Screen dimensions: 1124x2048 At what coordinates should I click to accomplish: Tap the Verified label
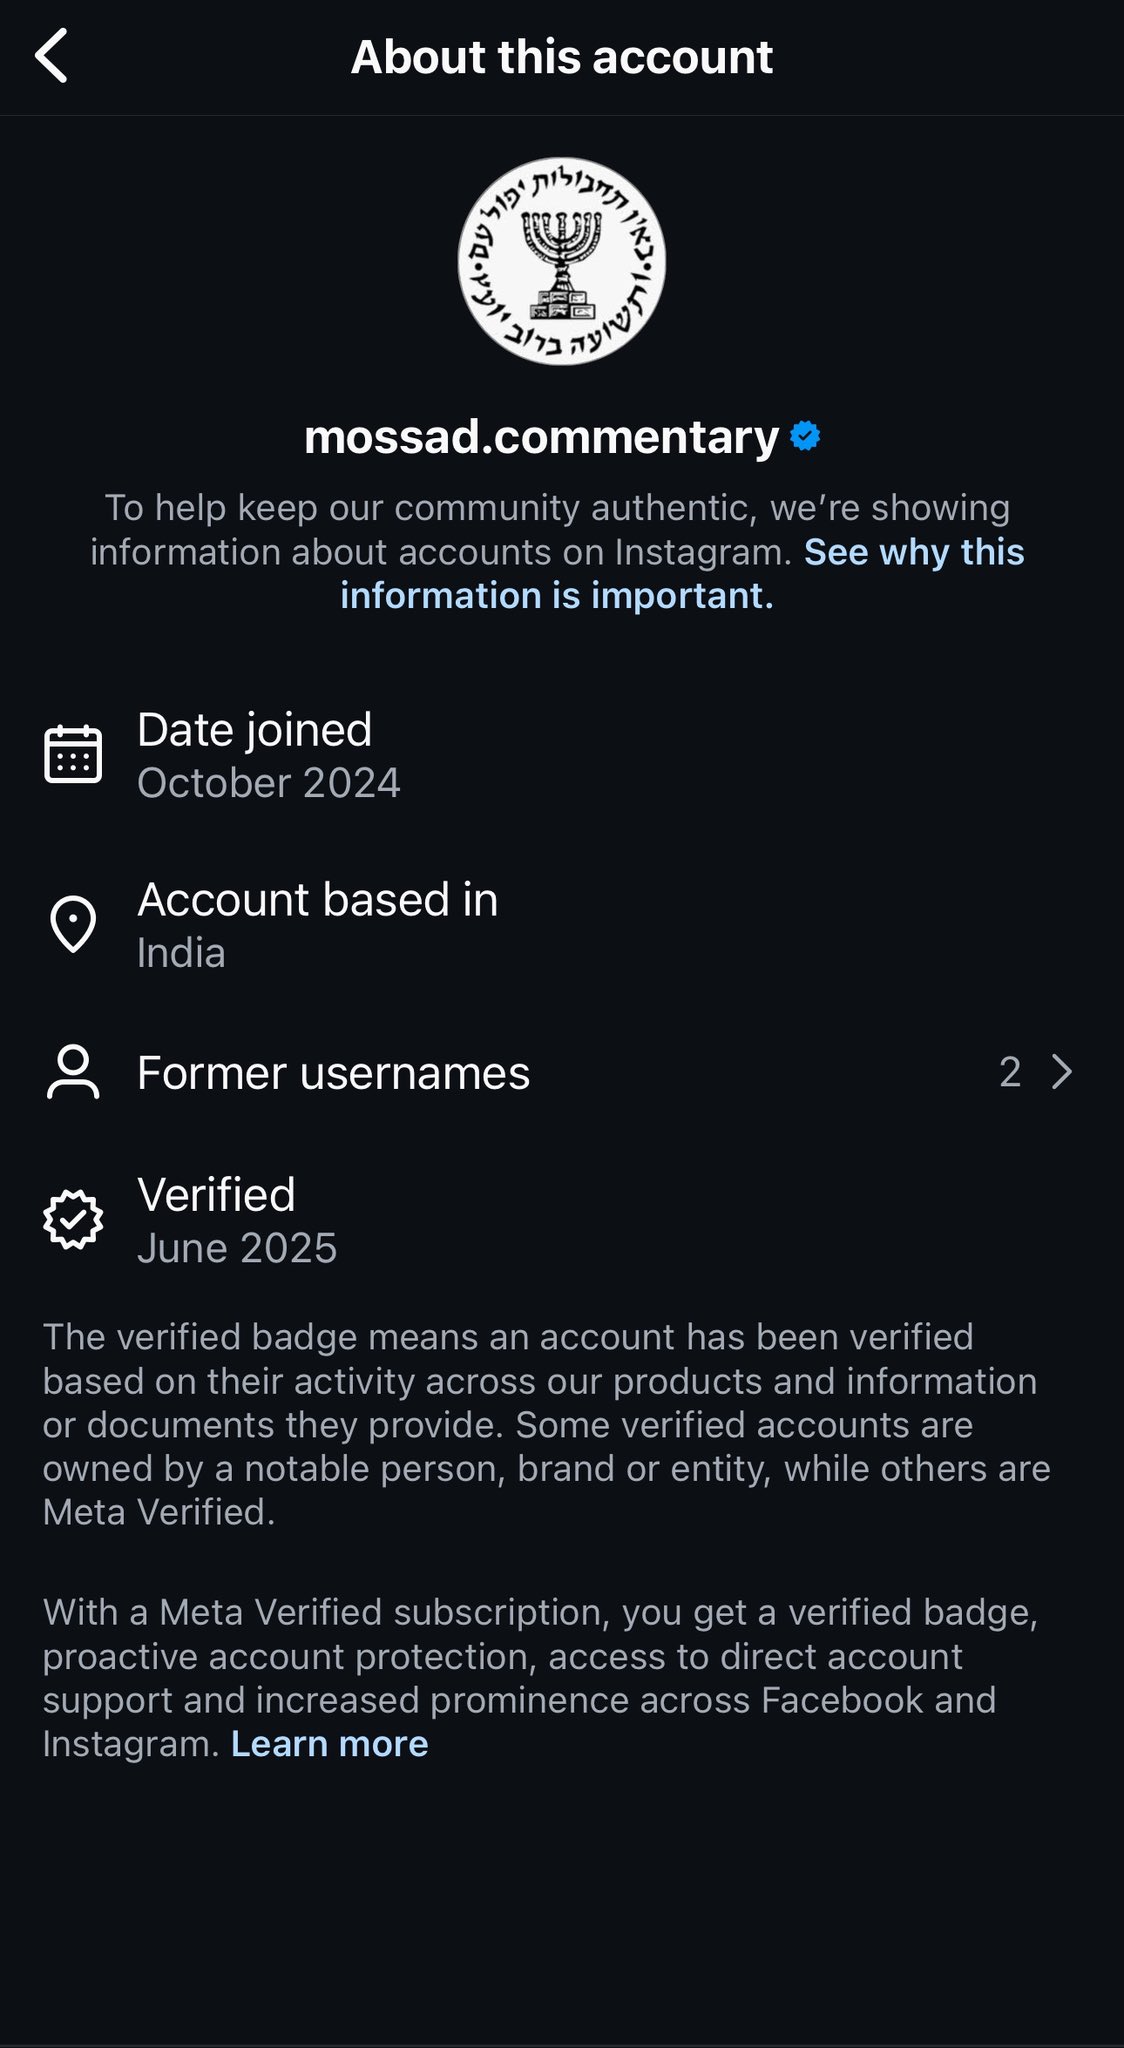[216, 1194]
